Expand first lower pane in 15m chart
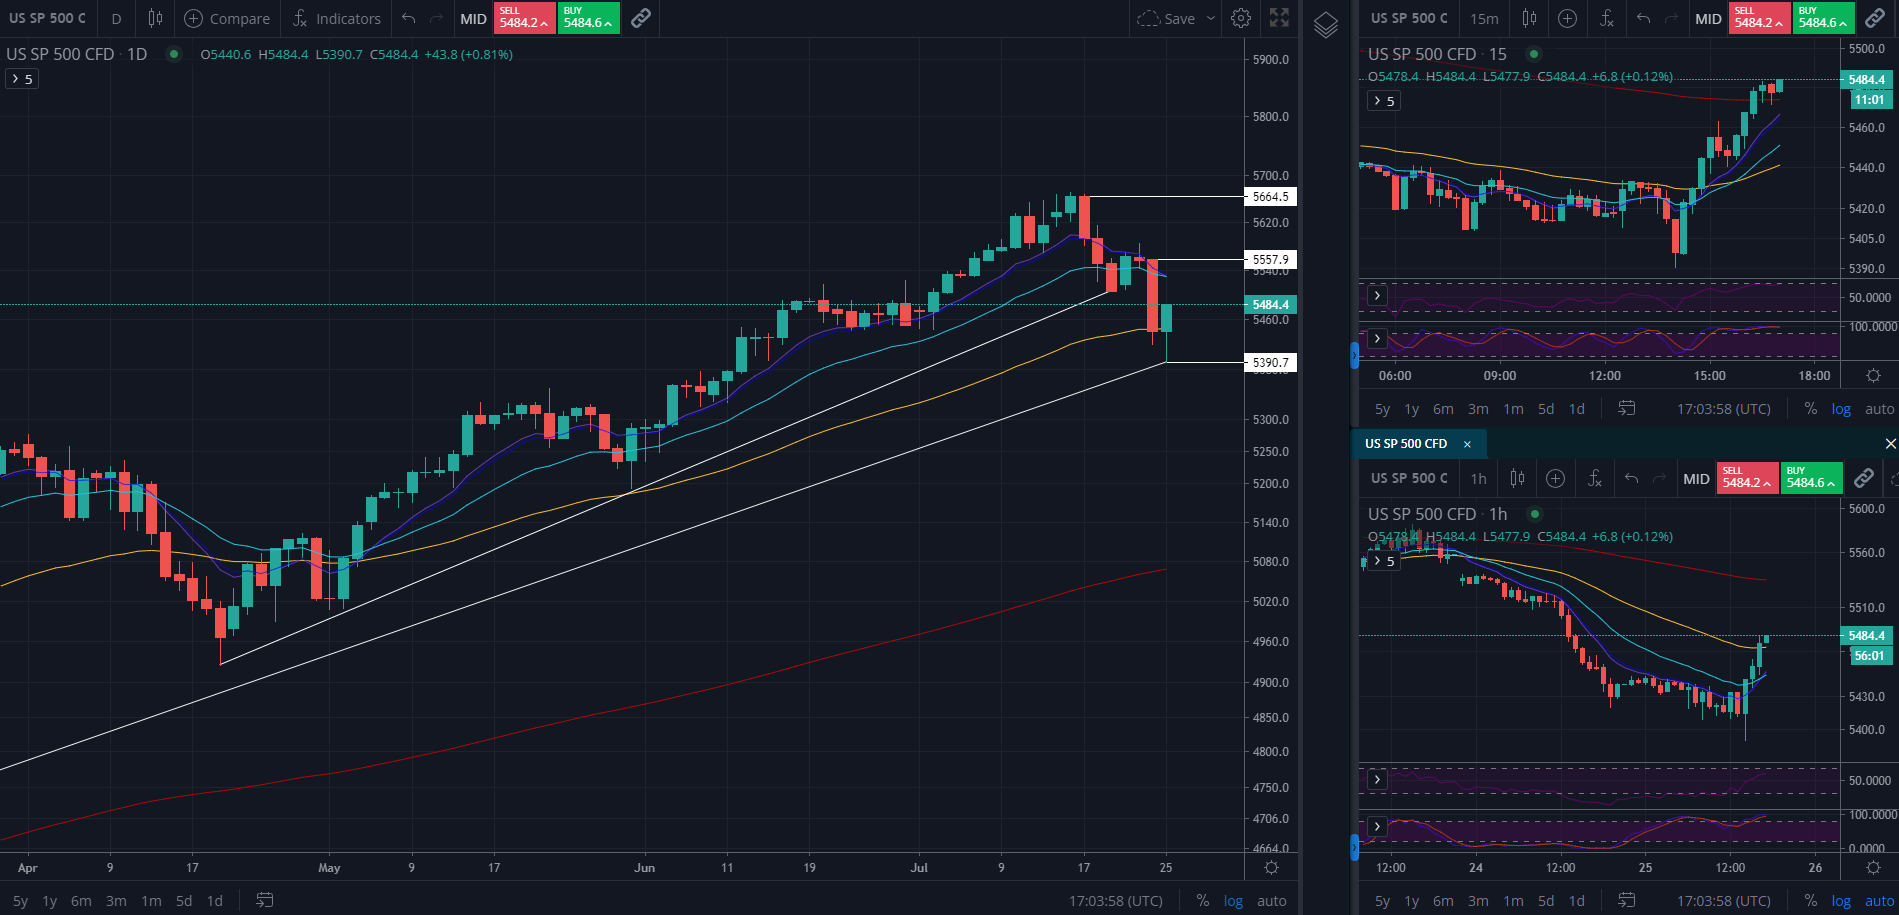The height and width of the screenshot is (915, 1899). click(1377, 295)
